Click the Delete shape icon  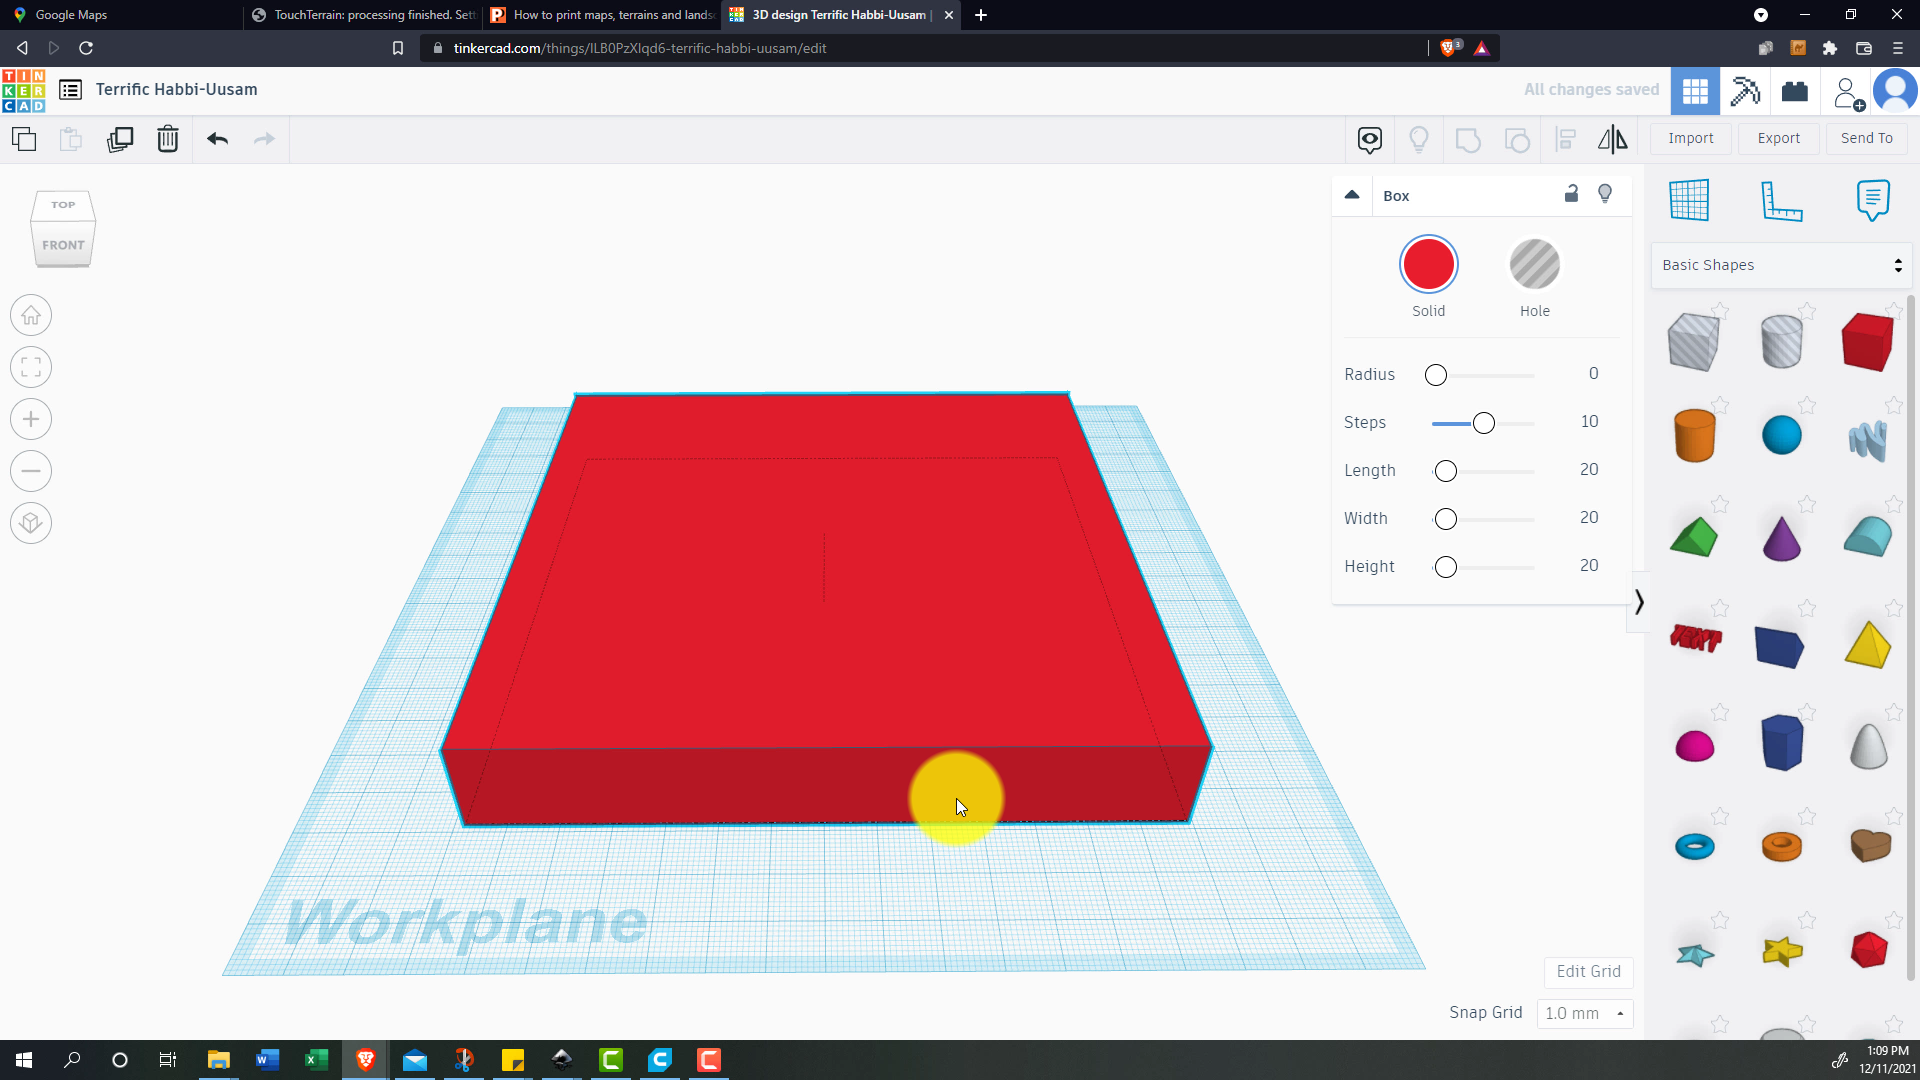[167, 138]
